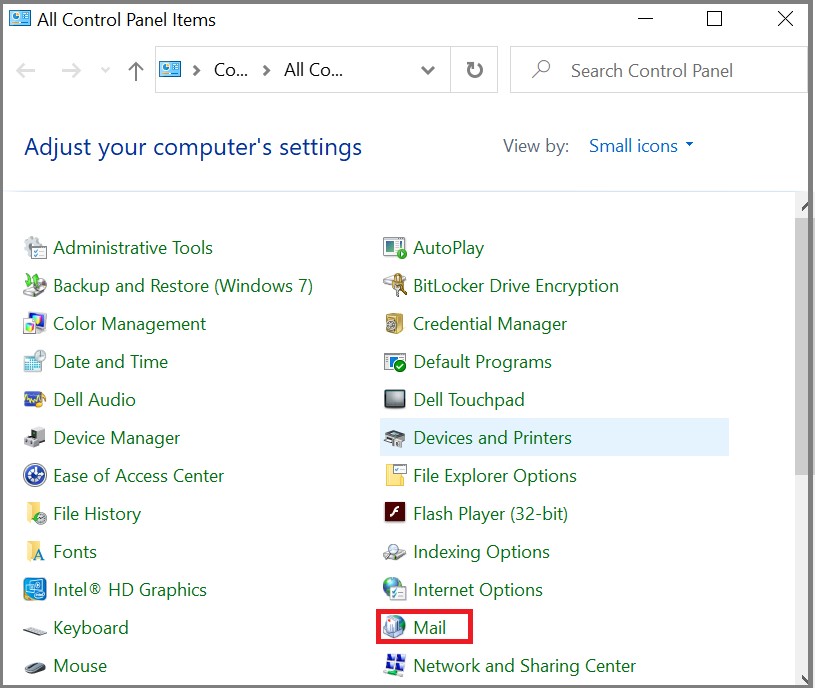Viewport: 815px width, 688px height.
Task: Expand the address bar history dropdown
Action: click(x=428, y=70)
